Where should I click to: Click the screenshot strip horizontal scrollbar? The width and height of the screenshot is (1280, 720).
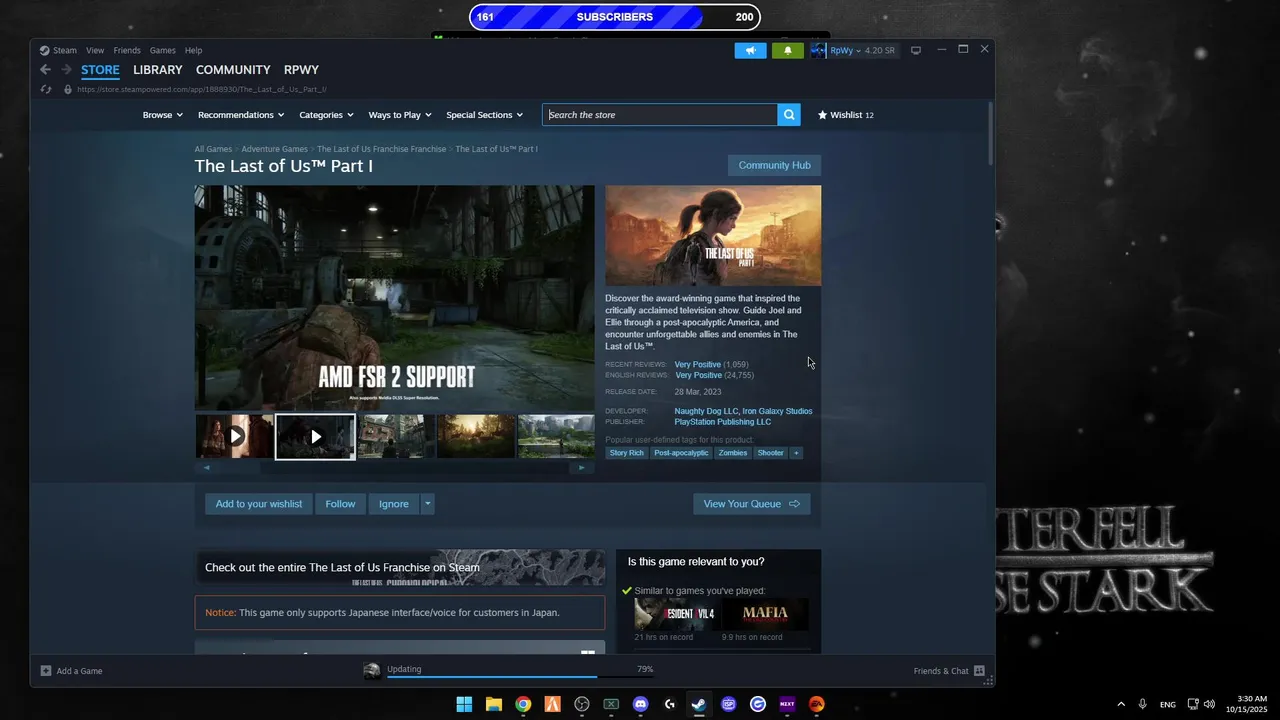click(x=394, y=467)
